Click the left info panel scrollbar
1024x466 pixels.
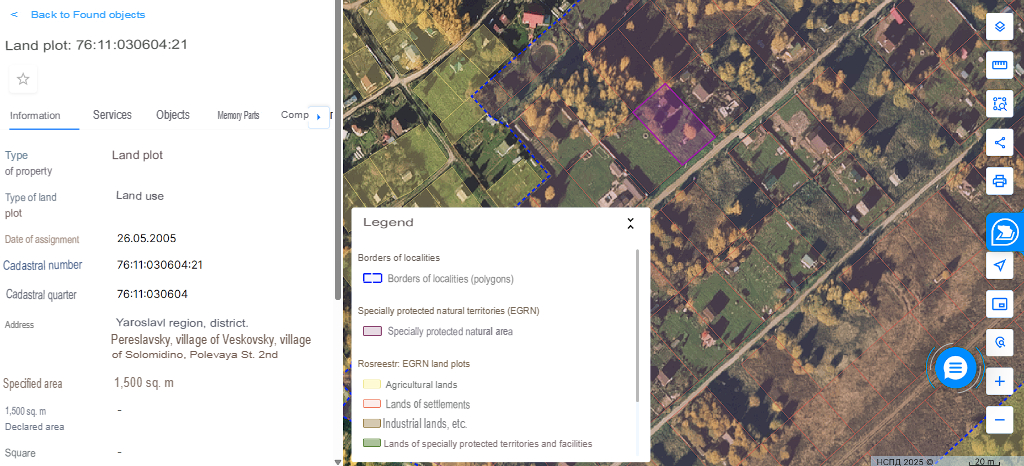coord(338,150)
